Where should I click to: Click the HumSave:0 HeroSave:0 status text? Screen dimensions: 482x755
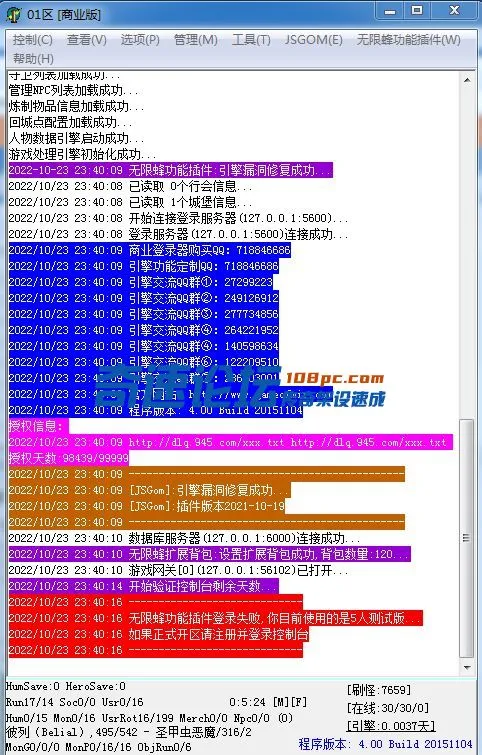[x=66, y=686]
